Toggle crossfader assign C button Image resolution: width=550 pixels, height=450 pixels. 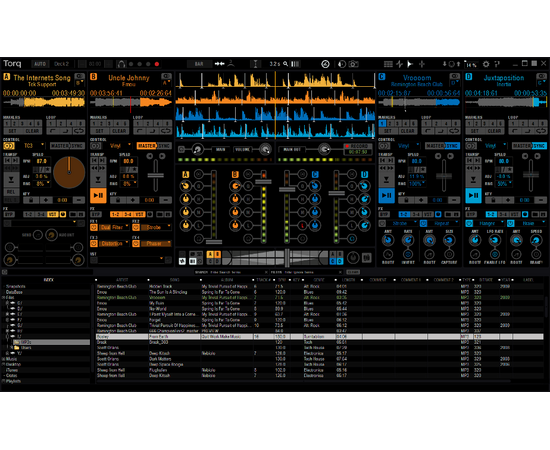click(333, 261)
